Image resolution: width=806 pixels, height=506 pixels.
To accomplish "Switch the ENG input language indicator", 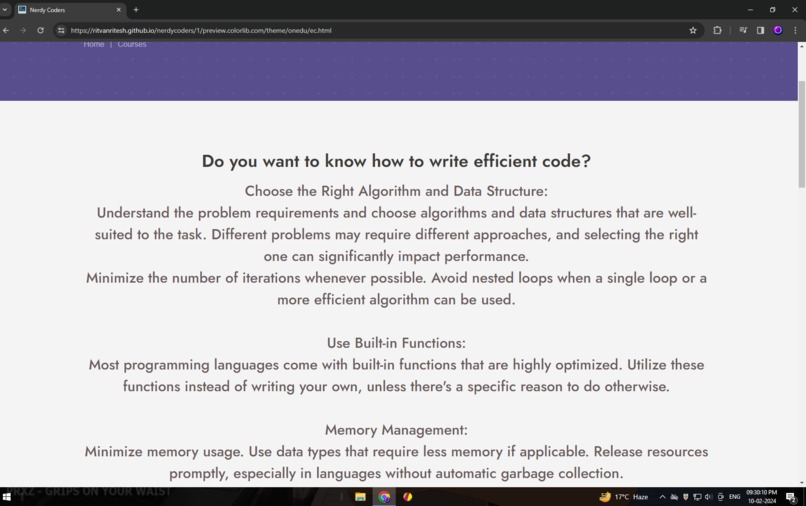I will 735,497.
